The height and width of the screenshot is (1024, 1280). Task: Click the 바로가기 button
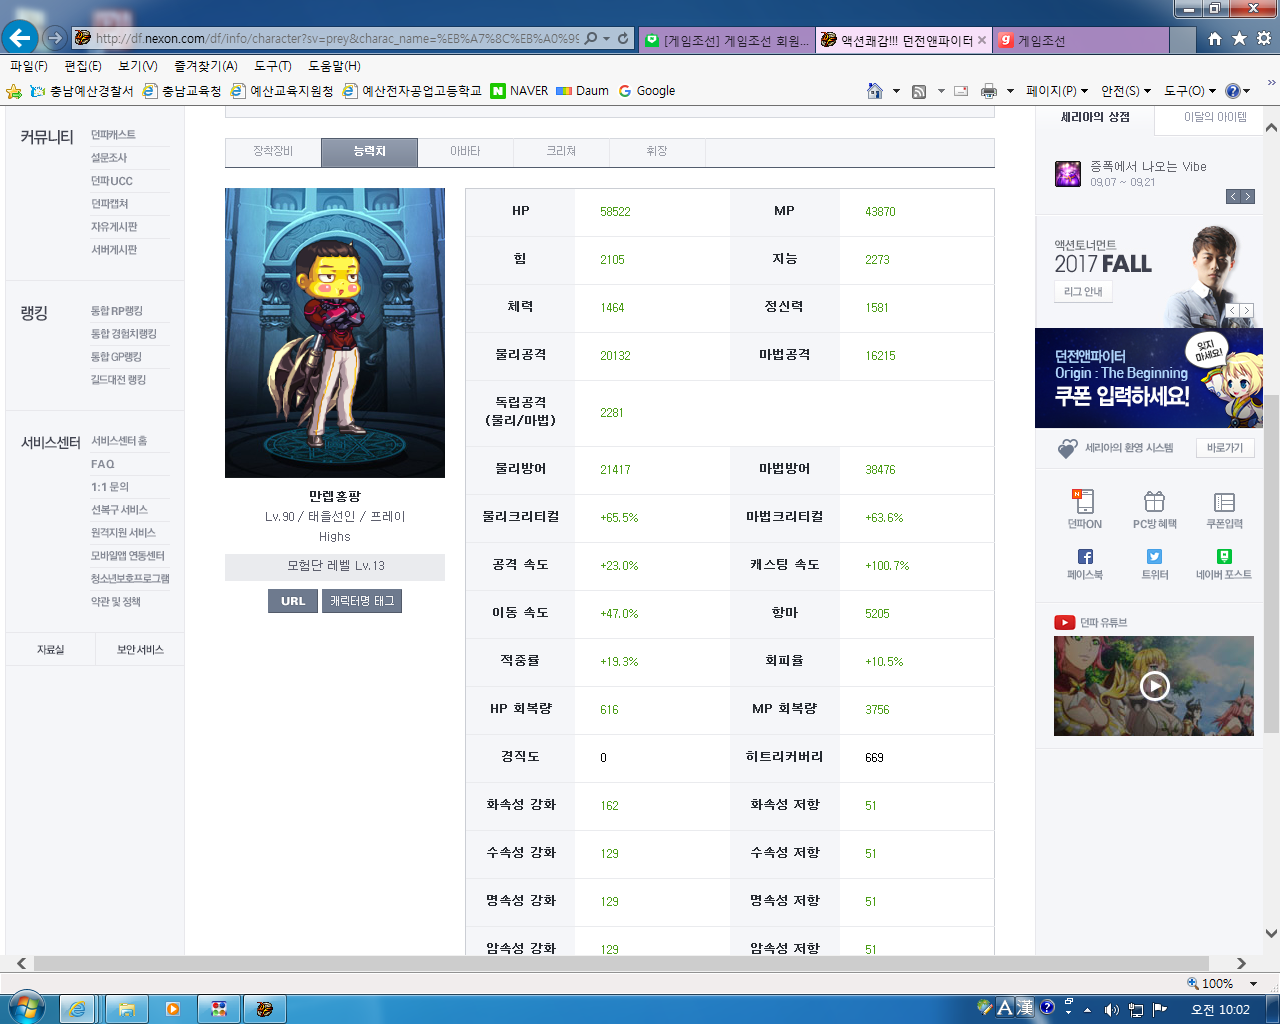coord(1225,448)
